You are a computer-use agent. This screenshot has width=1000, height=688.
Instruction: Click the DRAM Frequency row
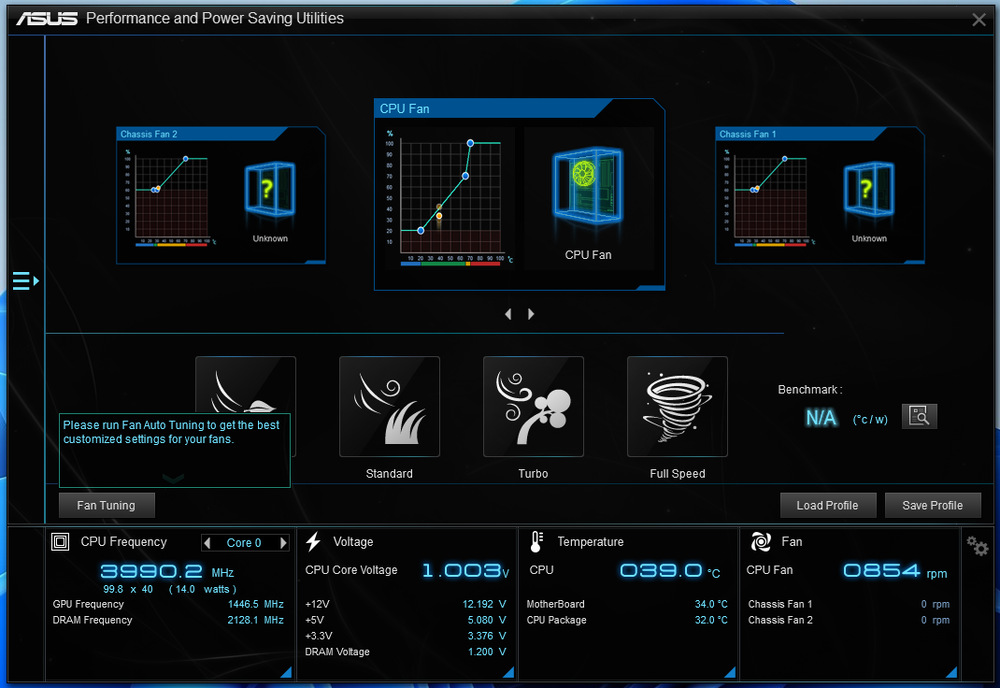click(168, 620)
